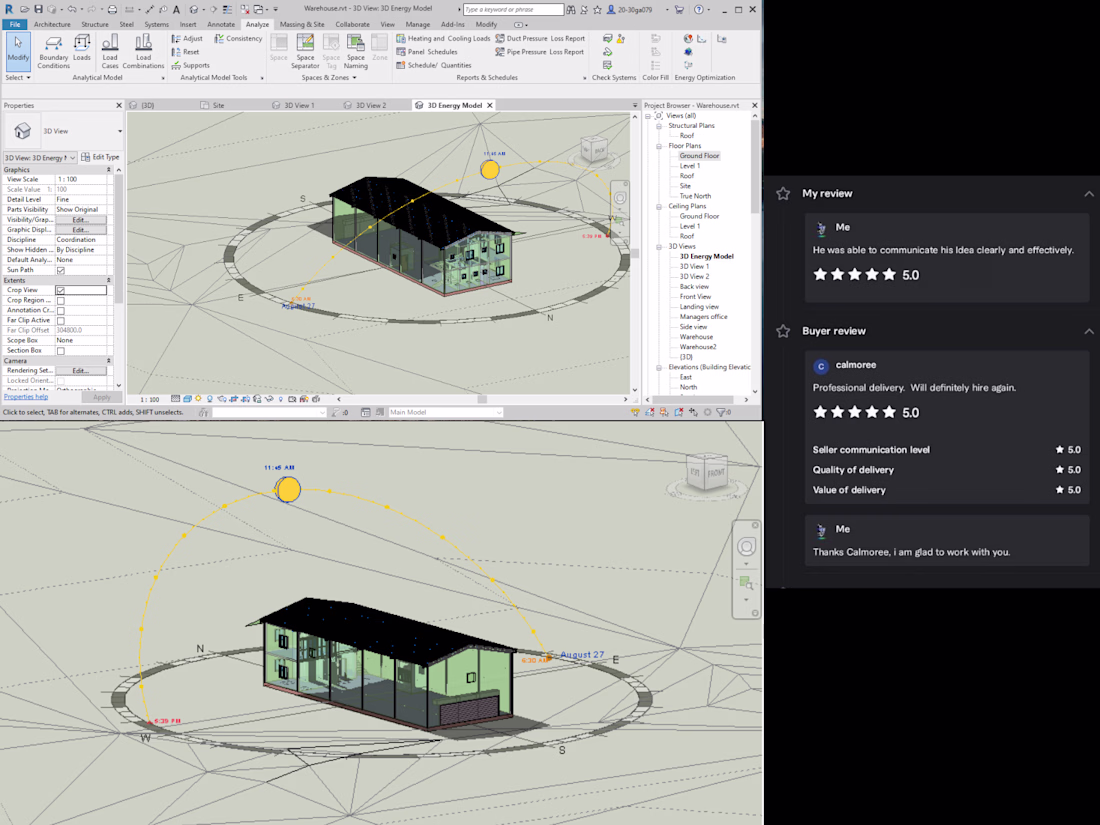Open Front View in Project Browser
Screen dimensions: 1100x825
coord(695,297)
